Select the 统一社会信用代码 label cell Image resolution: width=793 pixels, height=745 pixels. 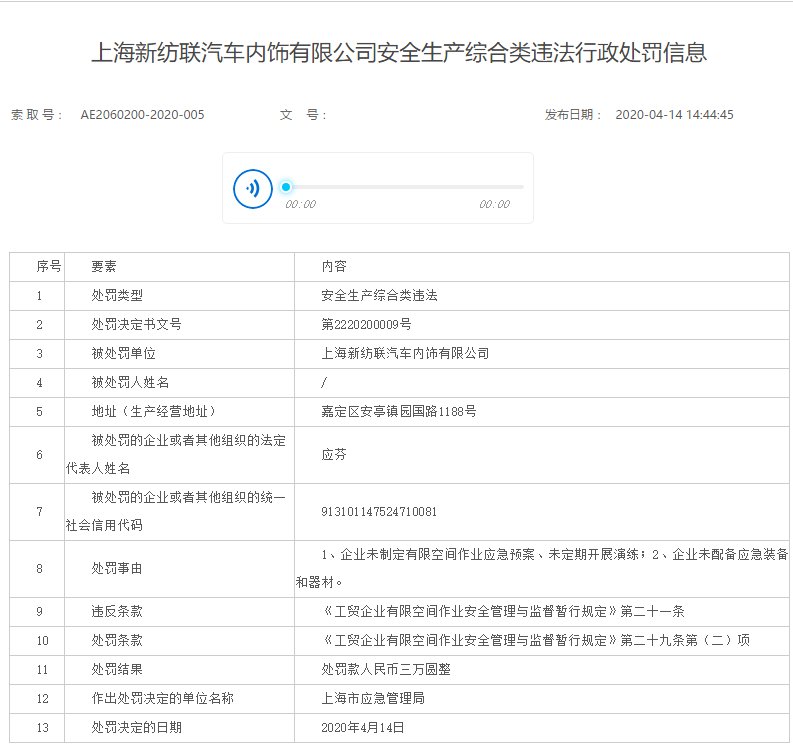(180, 512)
